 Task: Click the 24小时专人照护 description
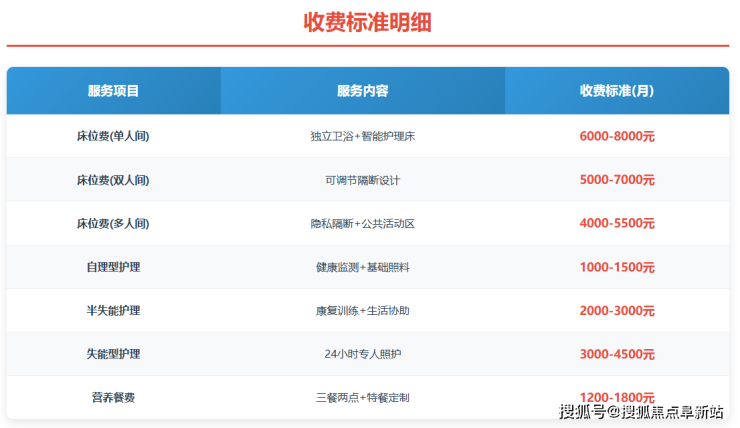pyautogui.click(x=362, y=354)
